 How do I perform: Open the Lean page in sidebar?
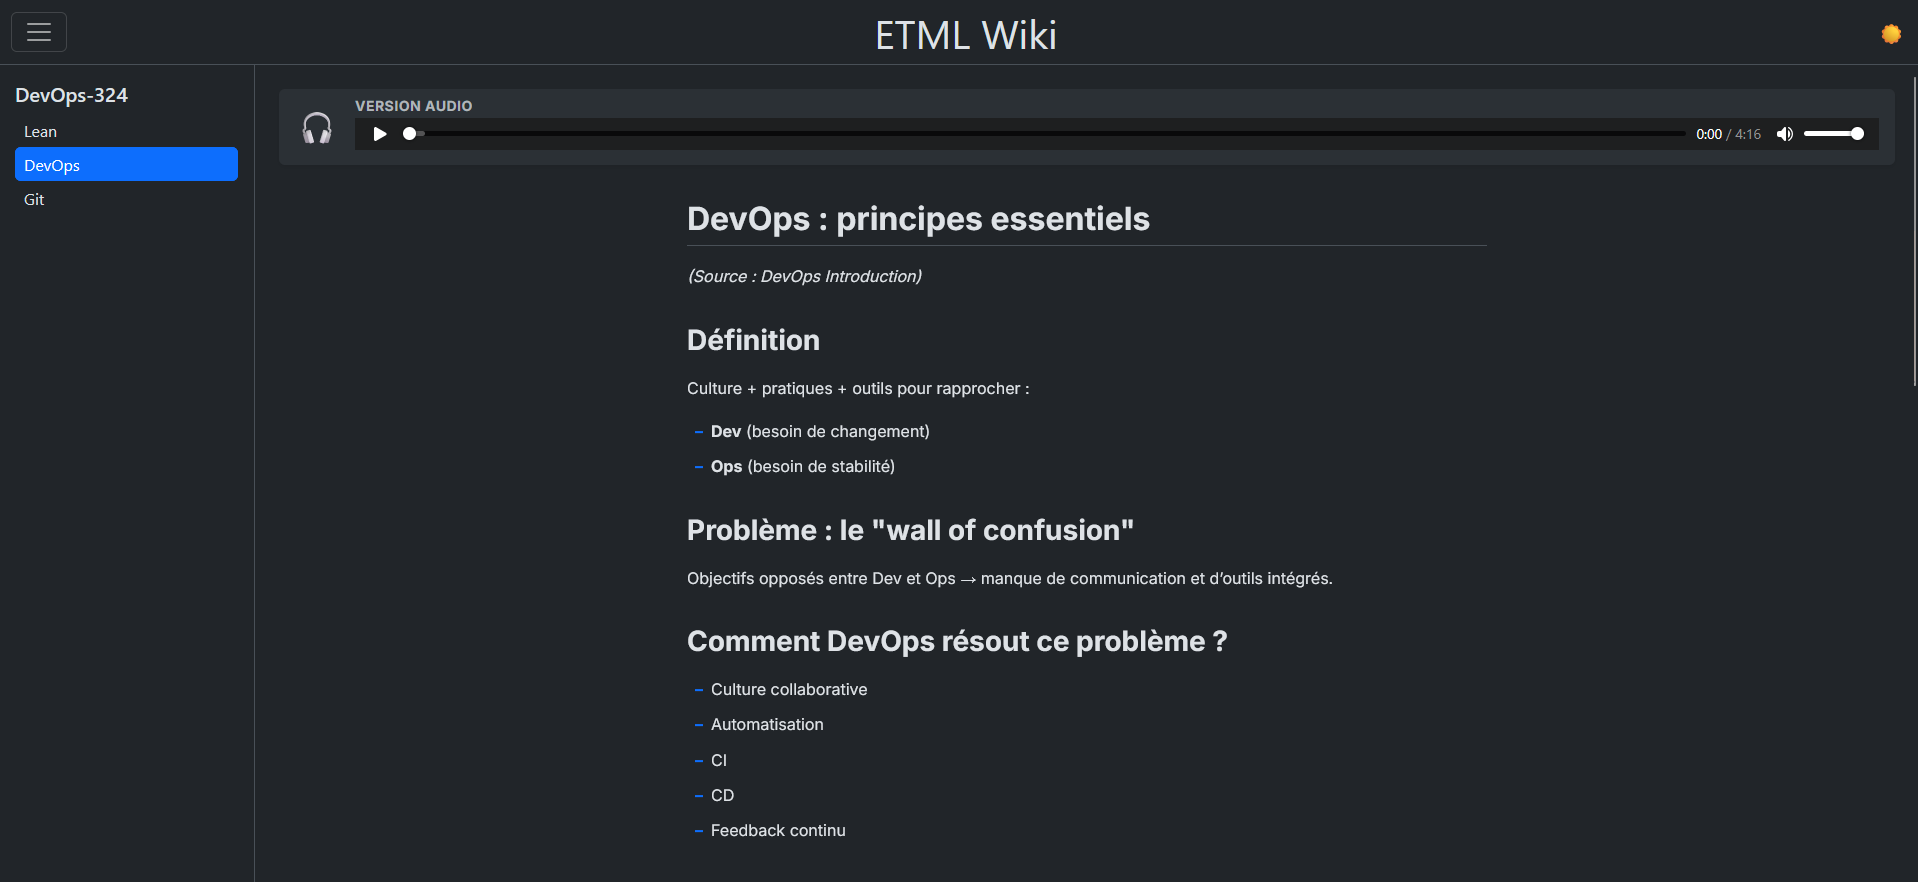(41, 132)
